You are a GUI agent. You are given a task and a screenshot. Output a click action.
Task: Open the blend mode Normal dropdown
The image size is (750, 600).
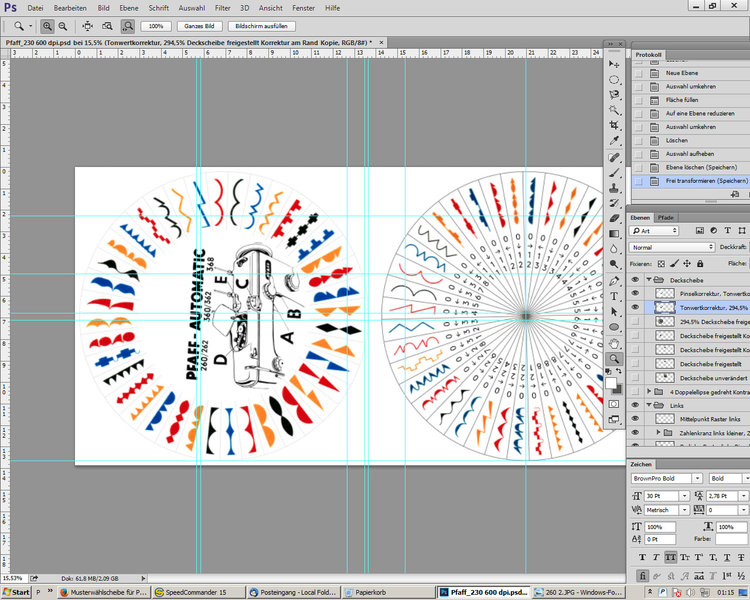point(672,247)
